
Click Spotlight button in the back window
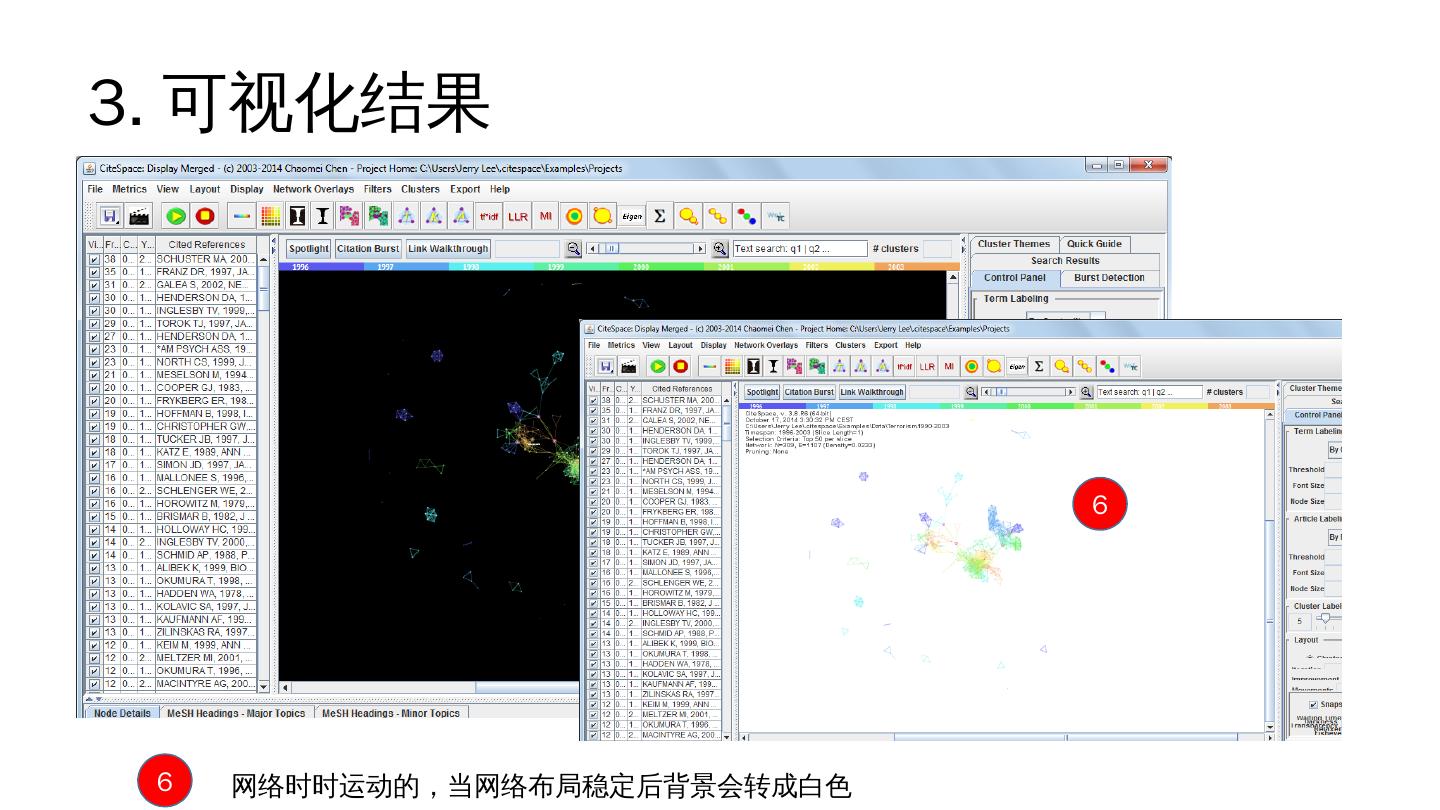[x=309, y=249]
